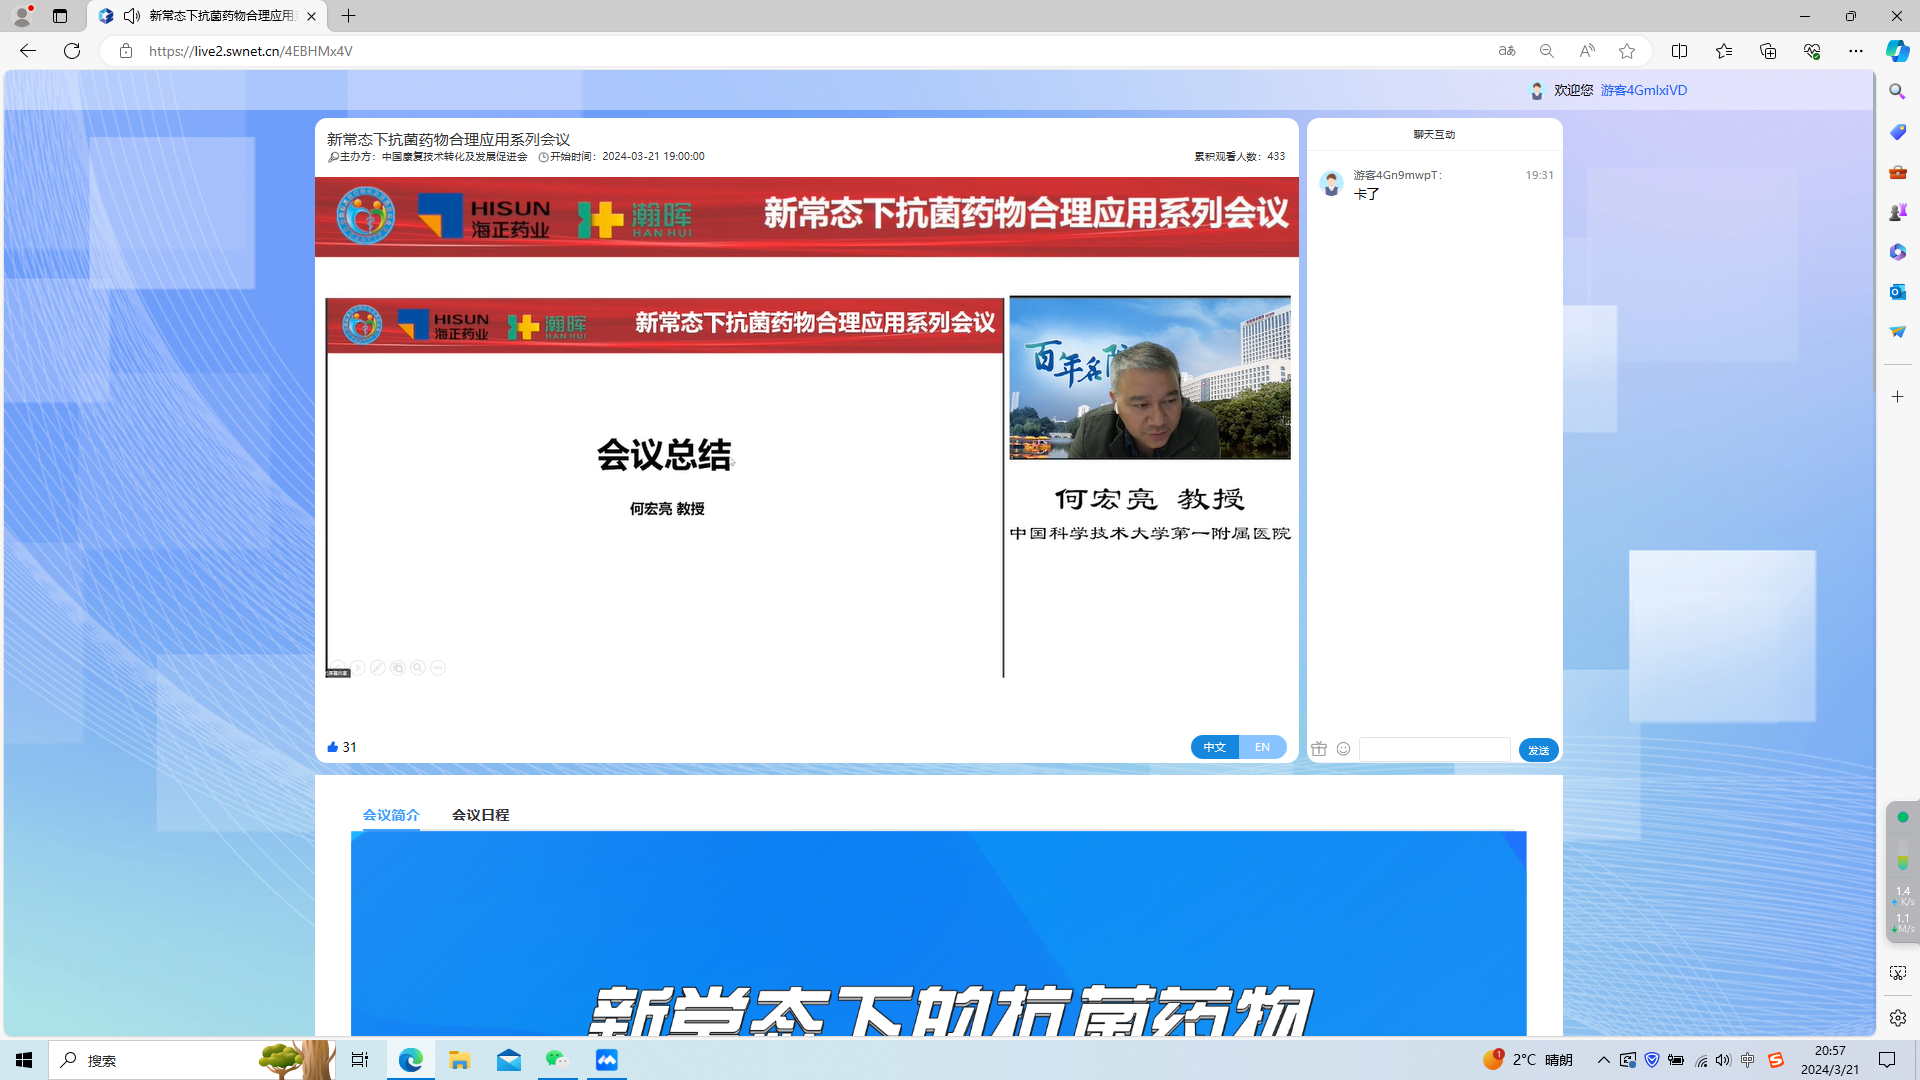Select the pen annotation tool below the slide
The width and height of the screenshot is (1920, 1080).
(377, 667)
